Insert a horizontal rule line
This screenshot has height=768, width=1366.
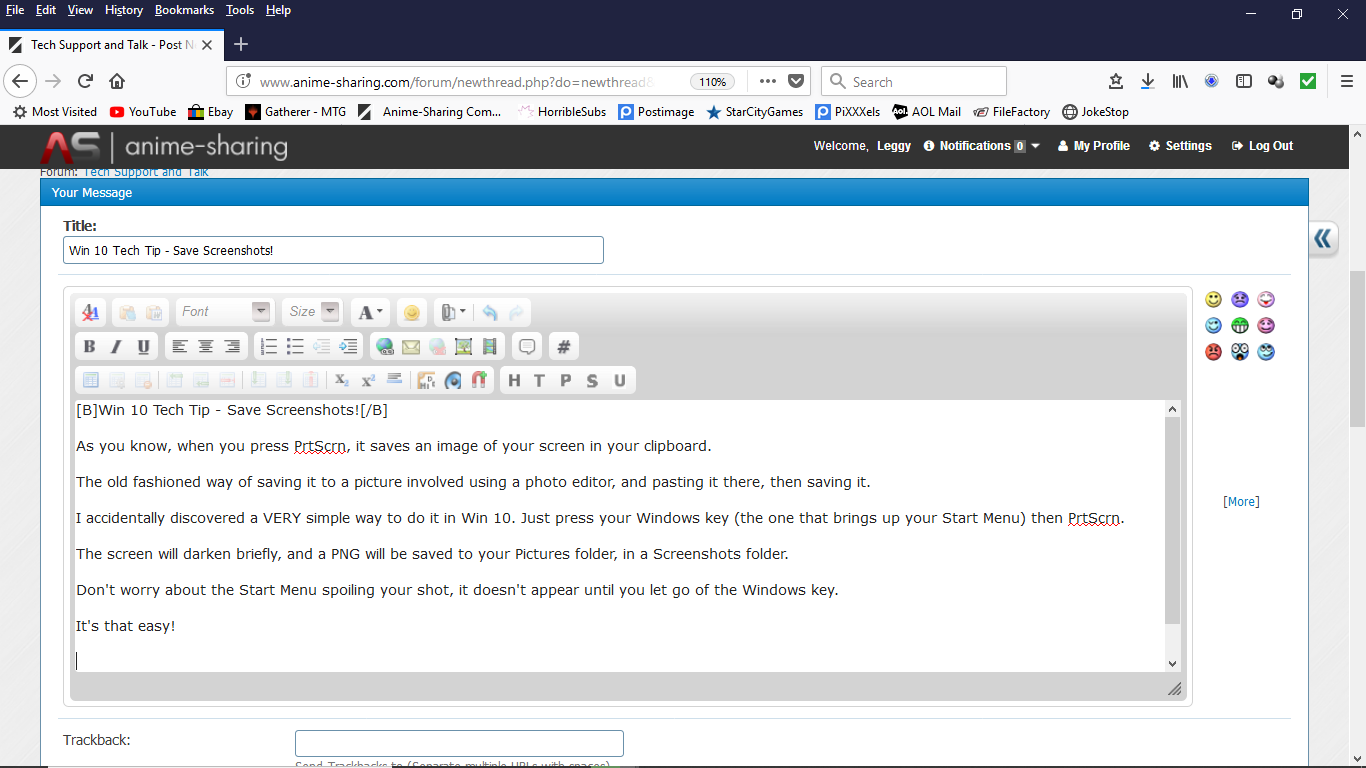pyautogui.click(x=394, y=380)
